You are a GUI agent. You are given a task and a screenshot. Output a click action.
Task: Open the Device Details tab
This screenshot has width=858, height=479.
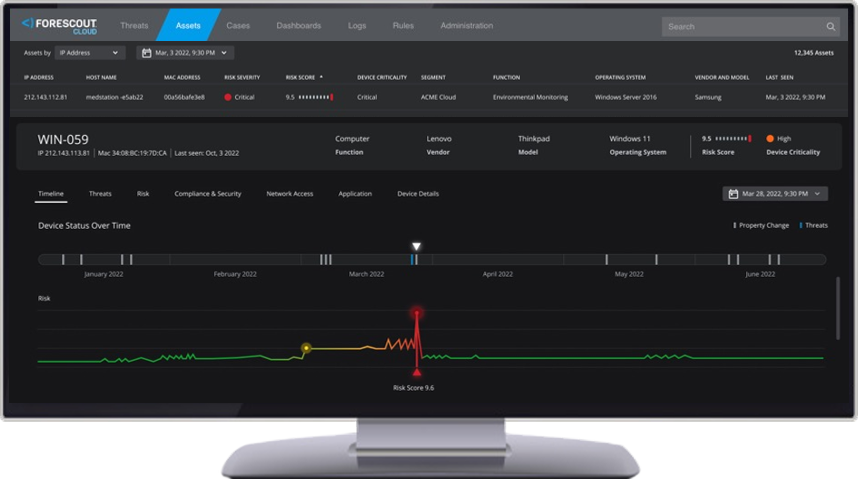click(418, 194)
